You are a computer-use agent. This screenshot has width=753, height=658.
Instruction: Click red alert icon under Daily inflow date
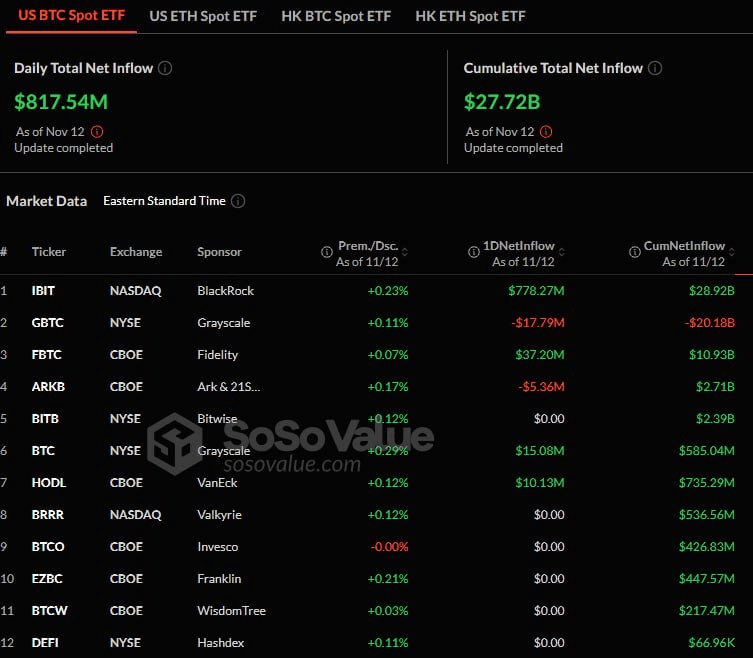pos(97,132)
